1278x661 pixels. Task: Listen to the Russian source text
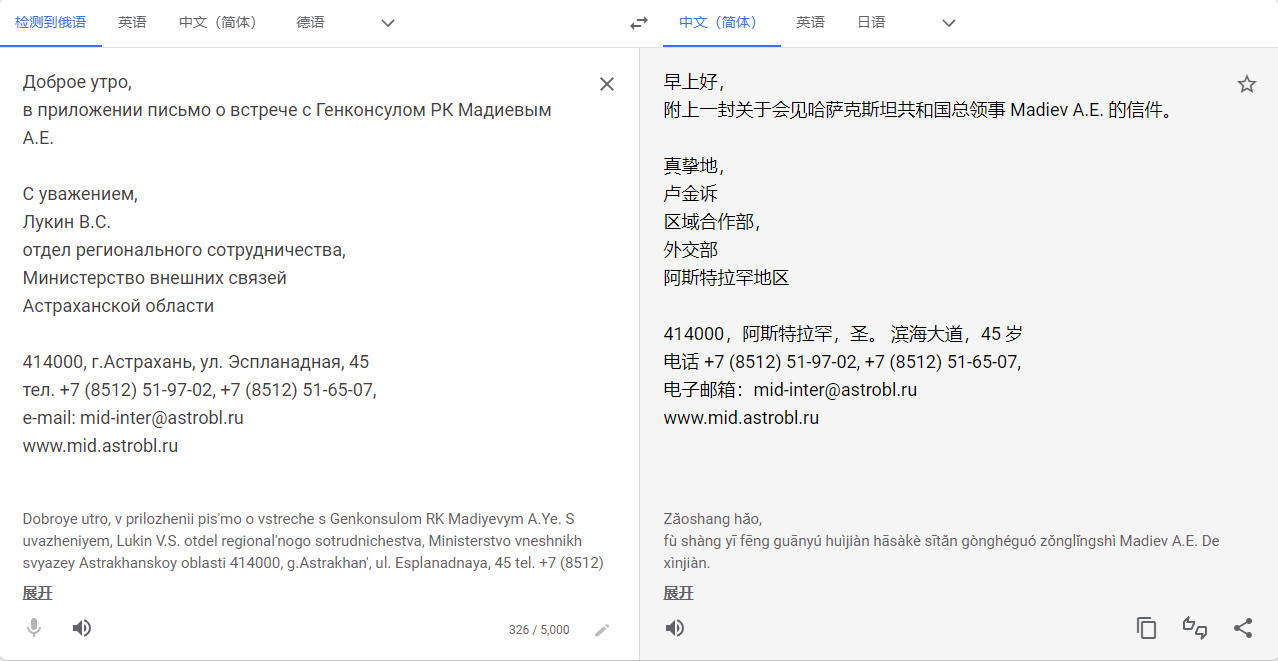[x=82, y=628]
